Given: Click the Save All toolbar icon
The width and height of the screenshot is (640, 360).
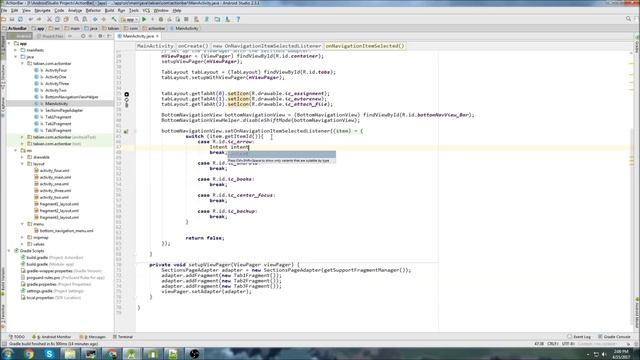Looking at the screenshot, I should pos(12,19).
